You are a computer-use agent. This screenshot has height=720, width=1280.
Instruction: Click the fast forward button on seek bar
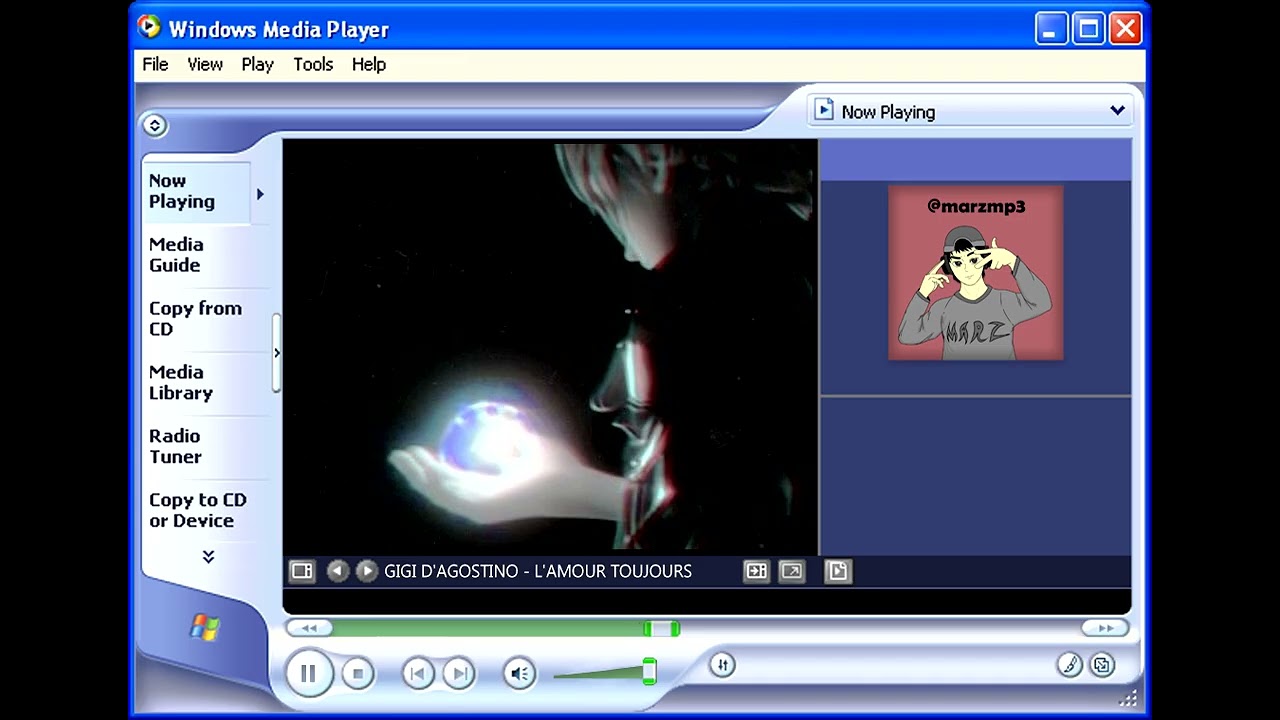tap(1106, 628)
